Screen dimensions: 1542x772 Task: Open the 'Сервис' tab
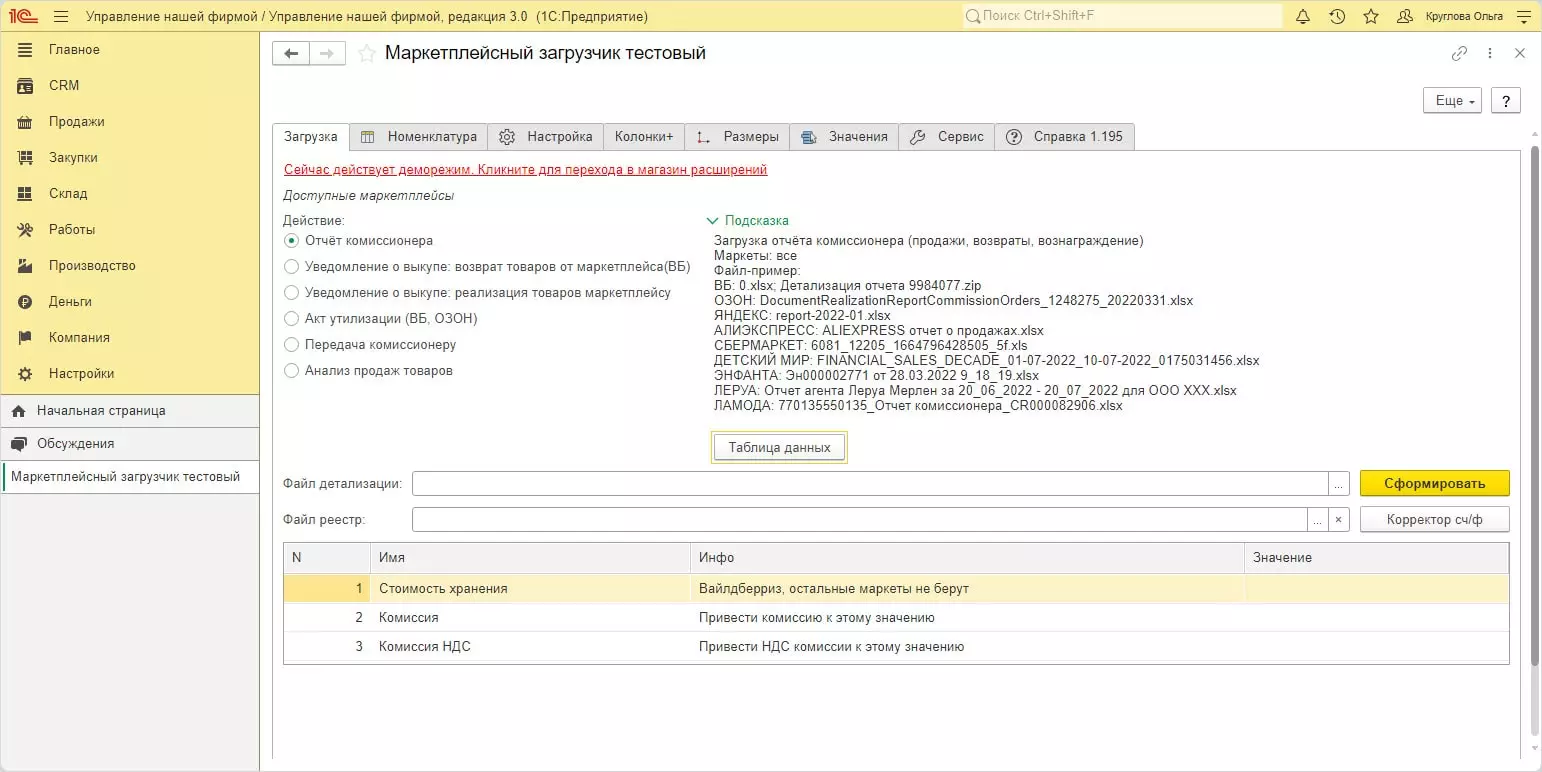(947, 137)
